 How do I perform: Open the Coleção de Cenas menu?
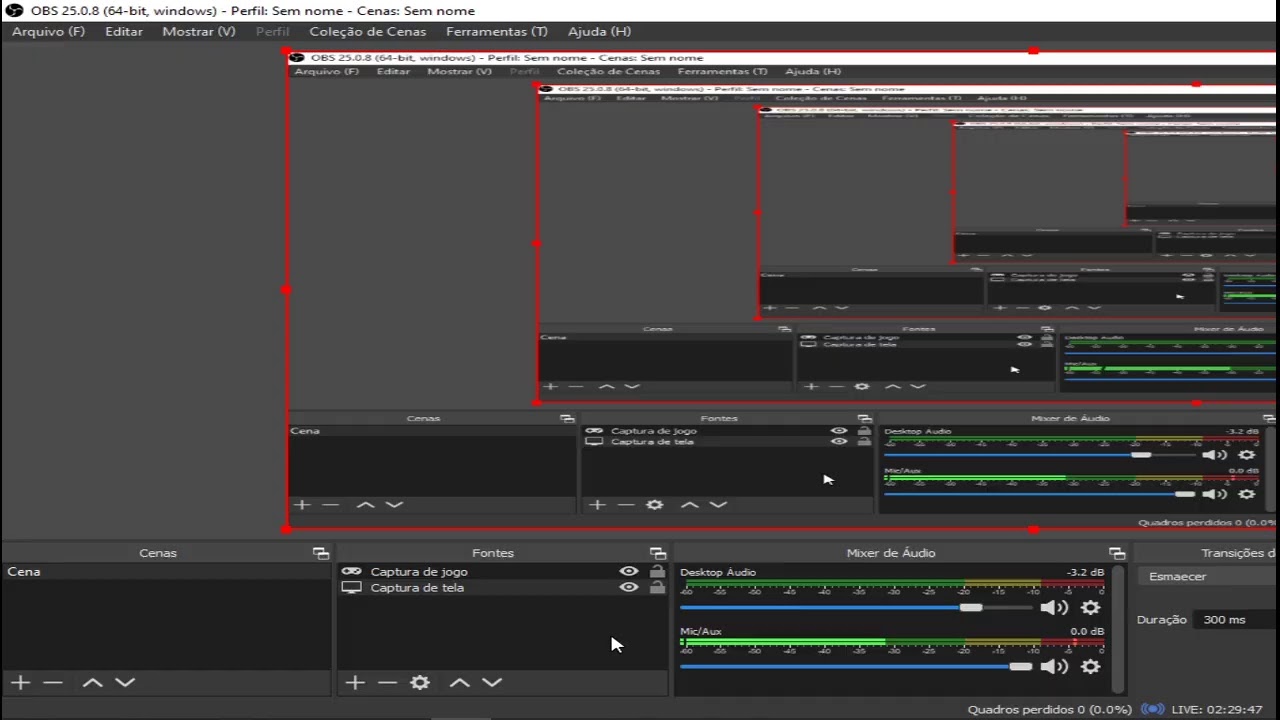368,32
